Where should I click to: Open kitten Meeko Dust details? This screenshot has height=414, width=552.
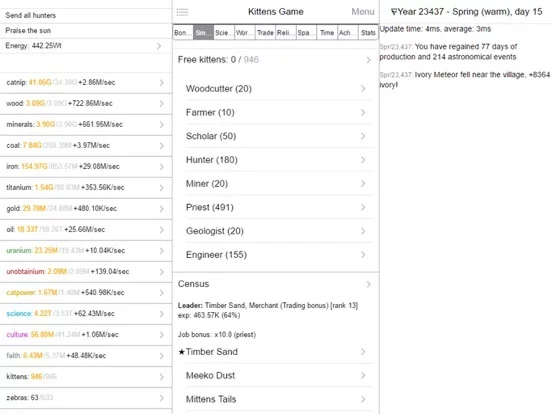point(279,376)
